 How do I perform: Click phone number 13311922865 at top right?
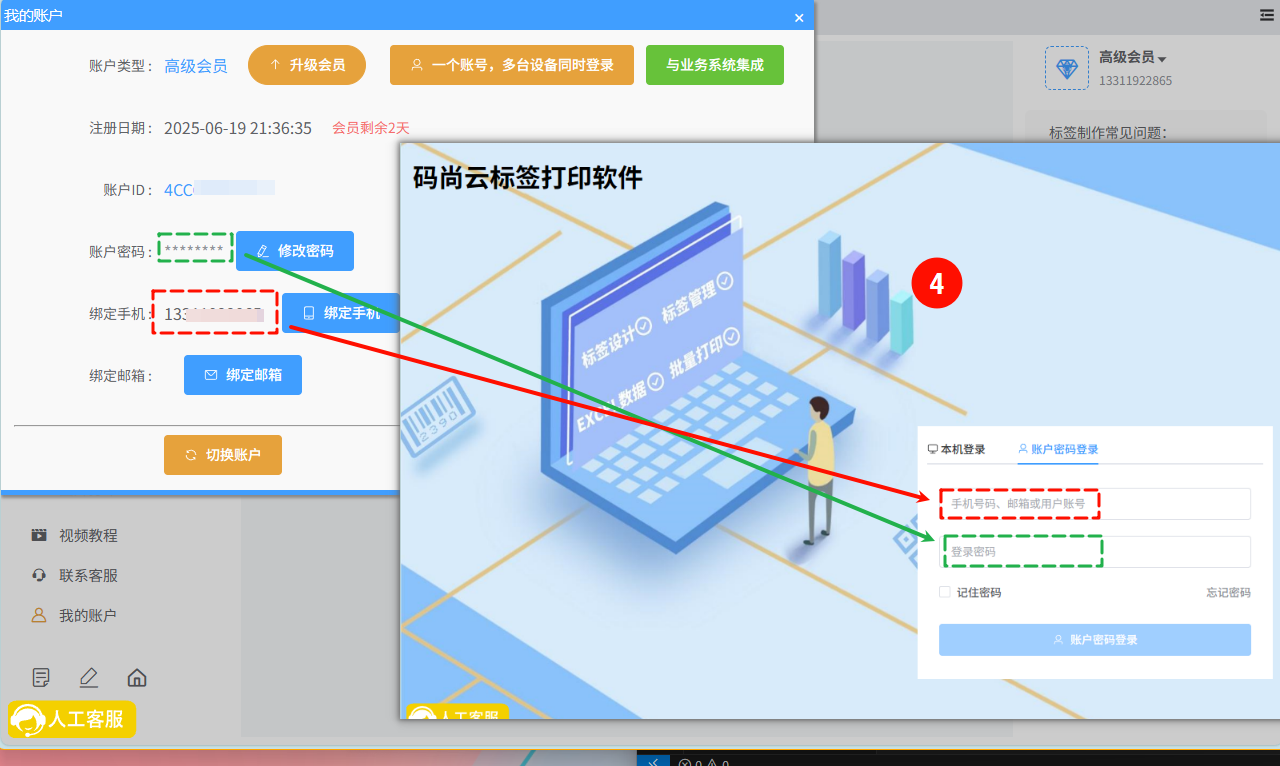click(1135, 80)
